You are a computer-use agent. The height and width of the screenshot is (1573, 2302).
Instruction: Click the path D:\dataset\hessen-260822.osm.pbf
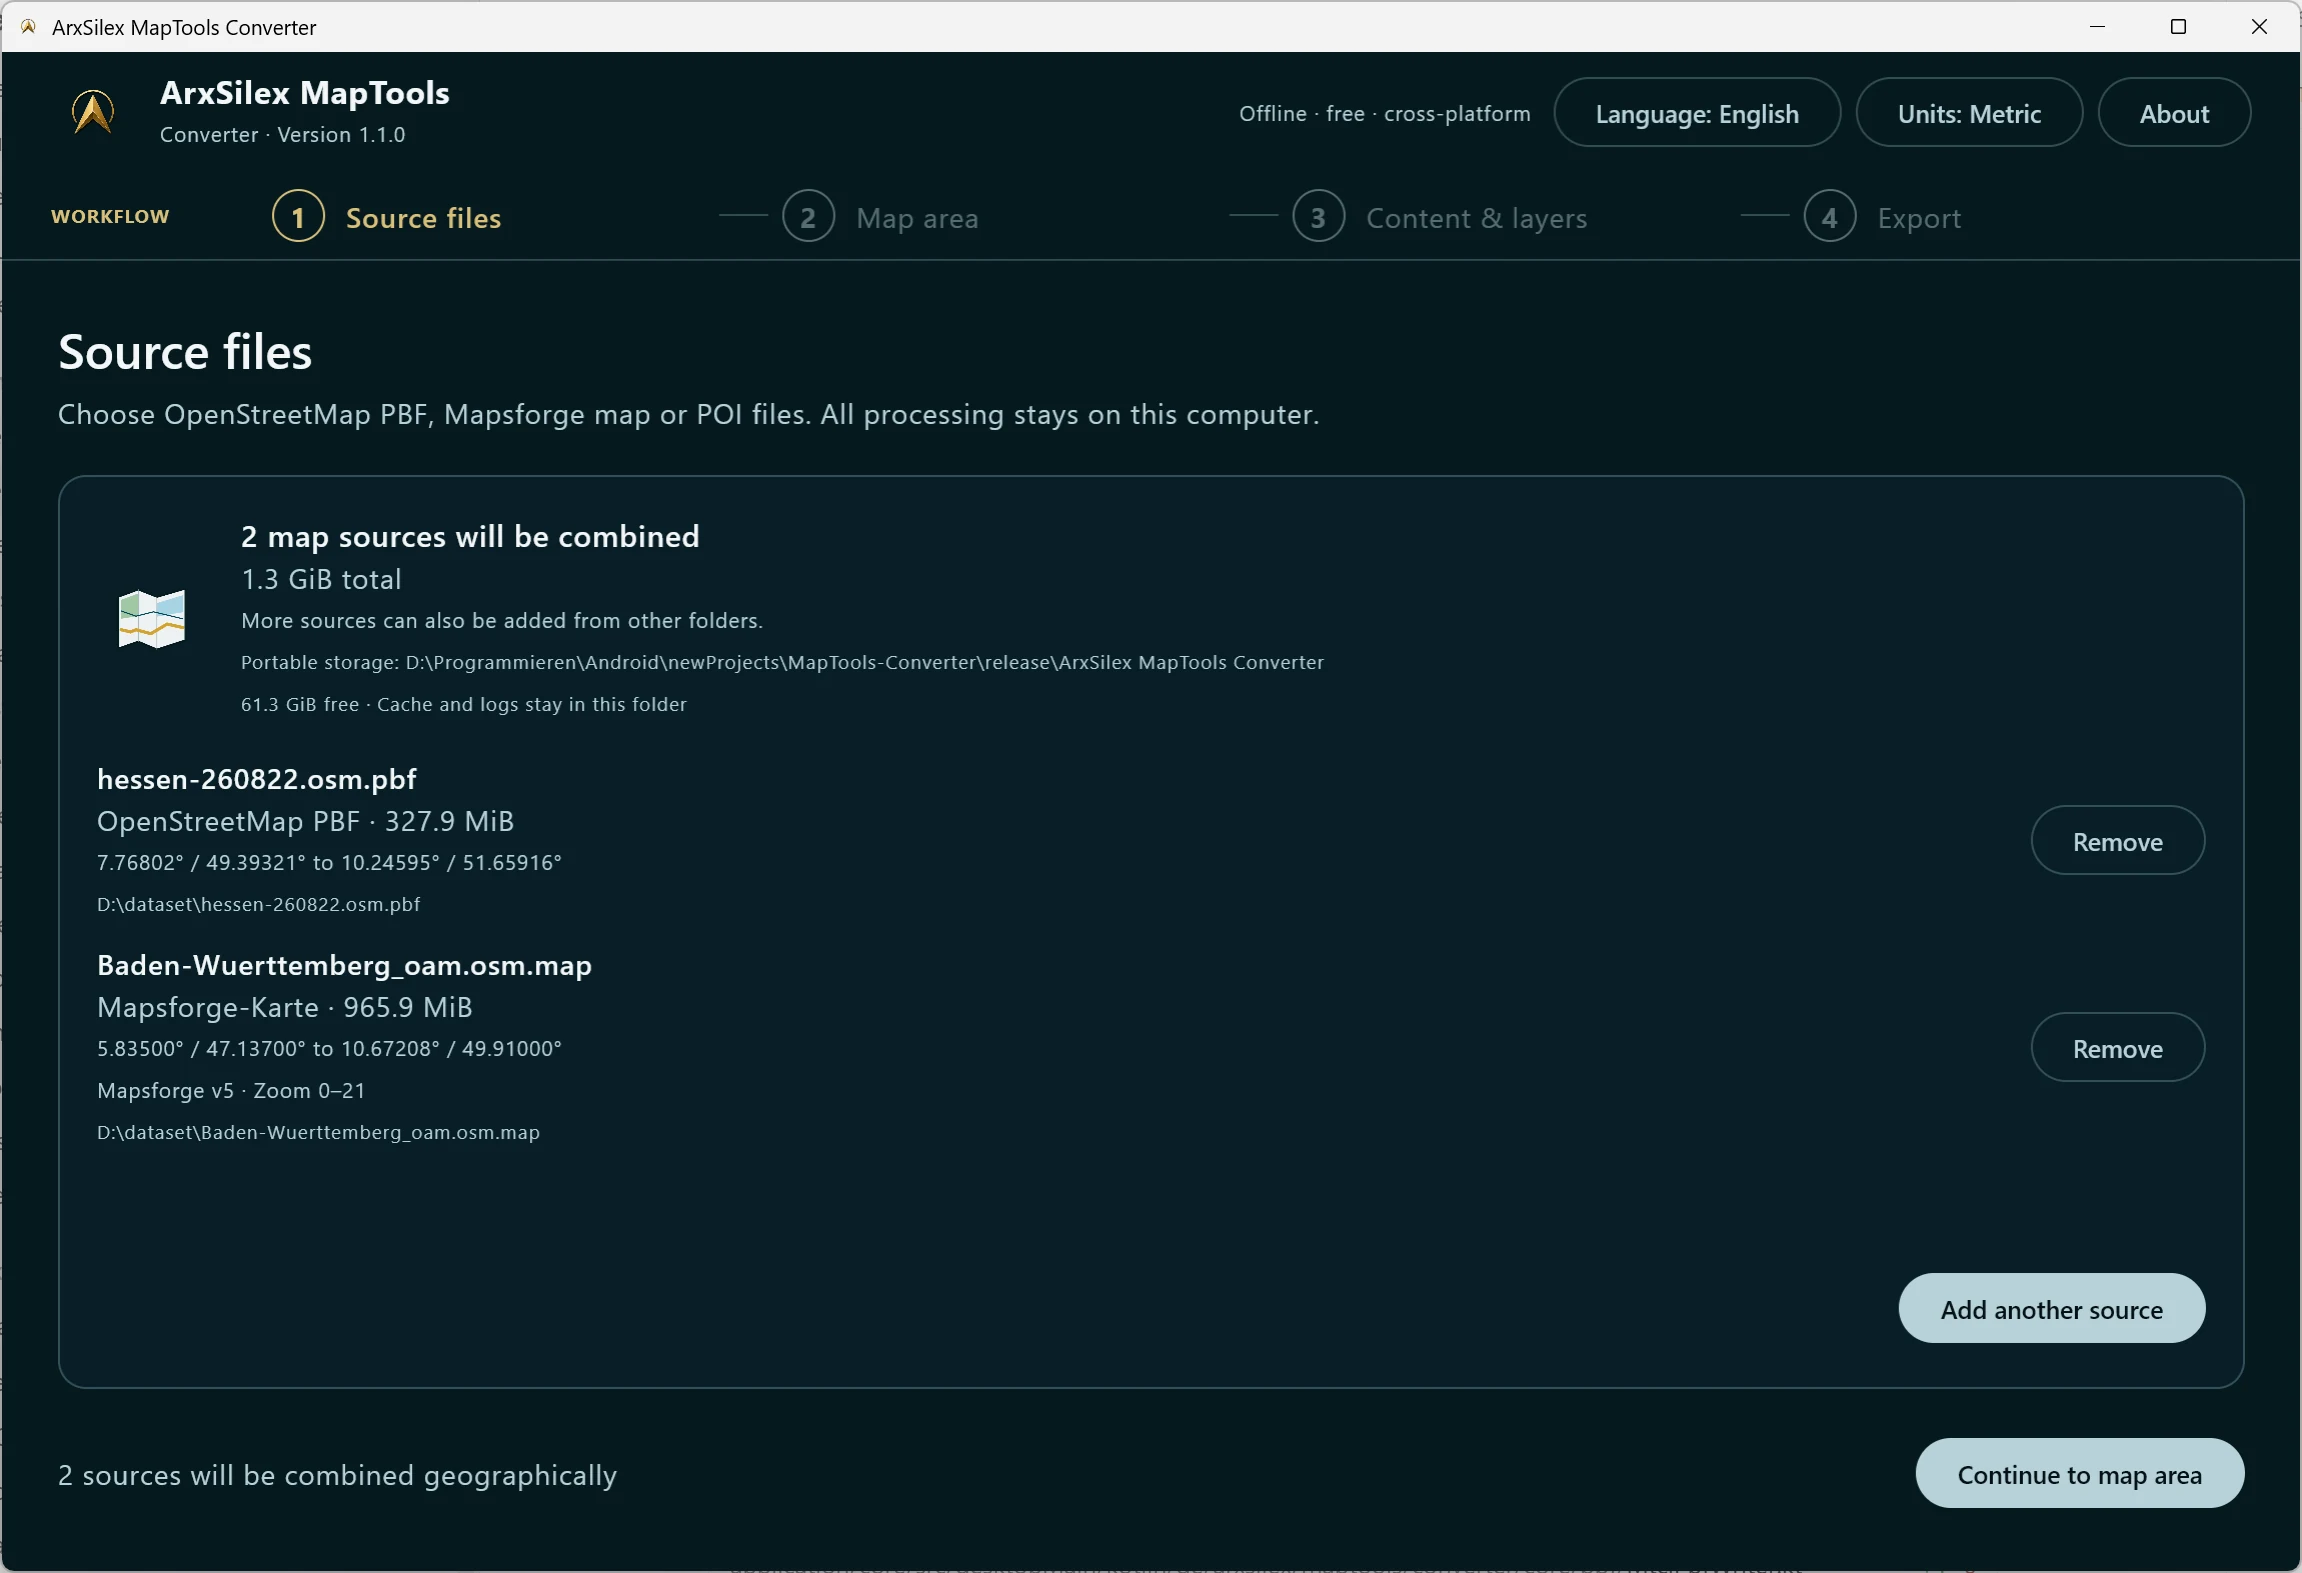(259, 904)
